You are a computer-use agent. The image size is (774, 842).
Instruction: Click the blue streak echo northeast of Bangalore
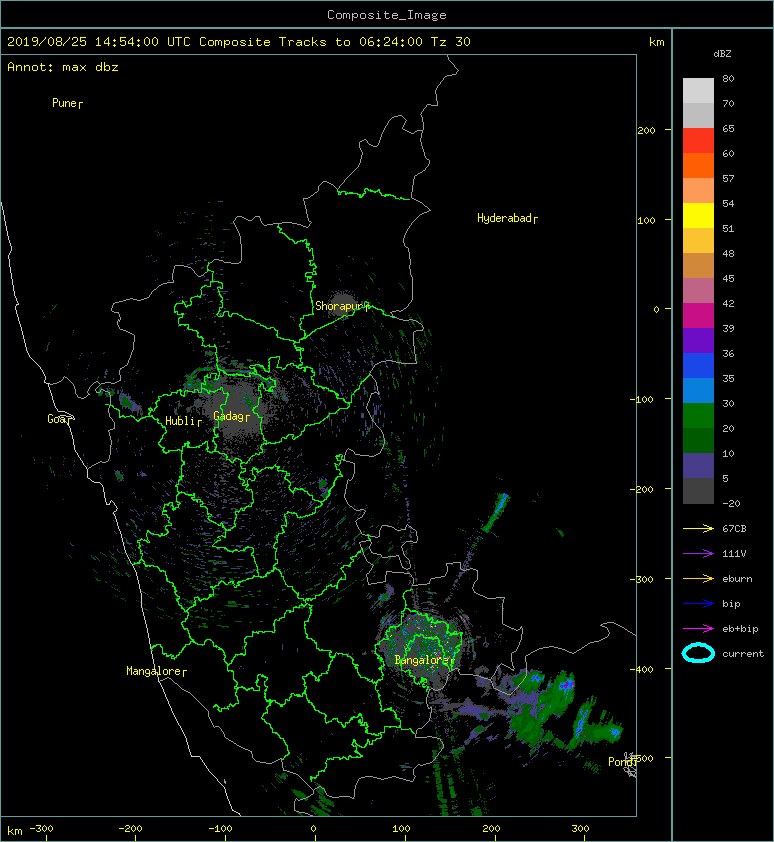[x=496, y=512]
